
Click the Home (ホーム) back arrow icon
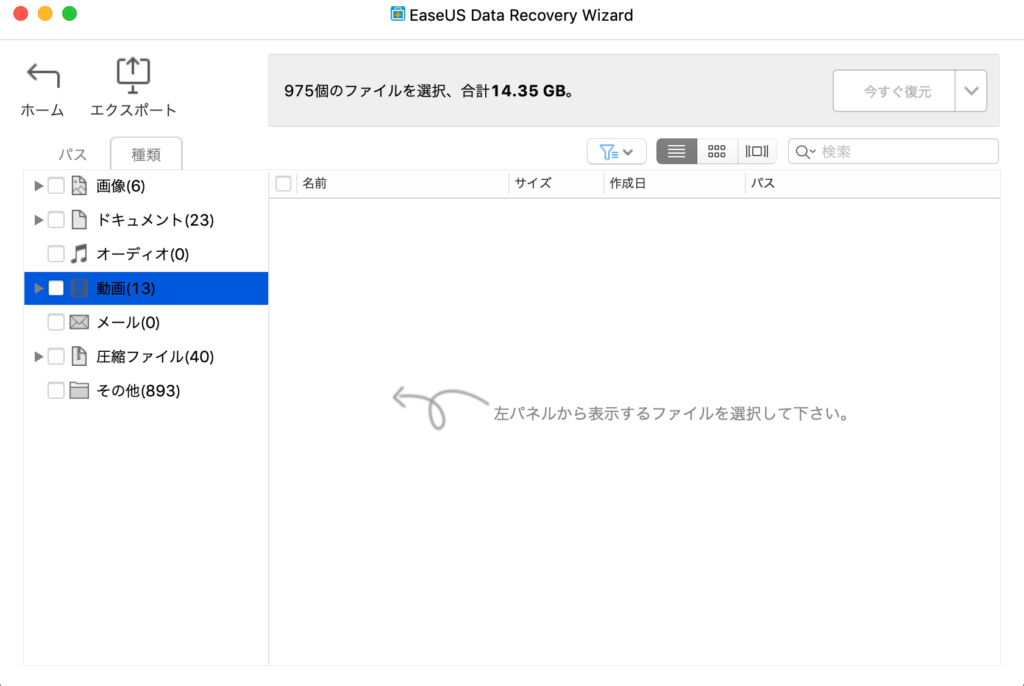pyautogui.click(x=43, y=76)
